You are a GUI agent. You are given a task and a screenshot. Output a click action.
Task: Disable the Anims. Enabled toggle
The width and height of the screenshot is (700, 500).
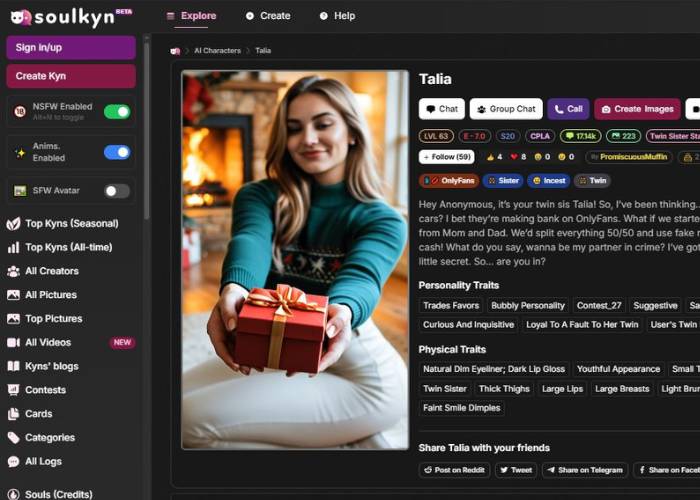(x=117, y=152)
